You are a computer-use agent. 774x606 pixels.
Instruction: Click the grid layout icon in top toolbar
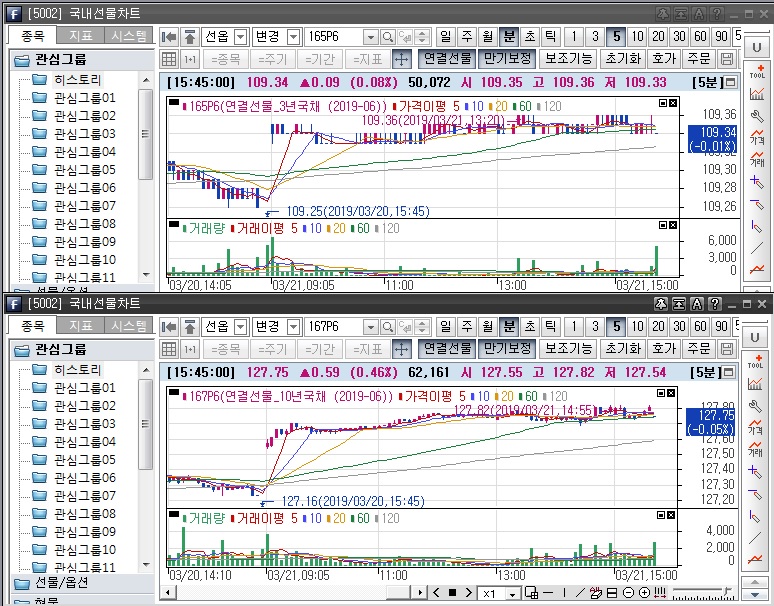tap(169, 59)
